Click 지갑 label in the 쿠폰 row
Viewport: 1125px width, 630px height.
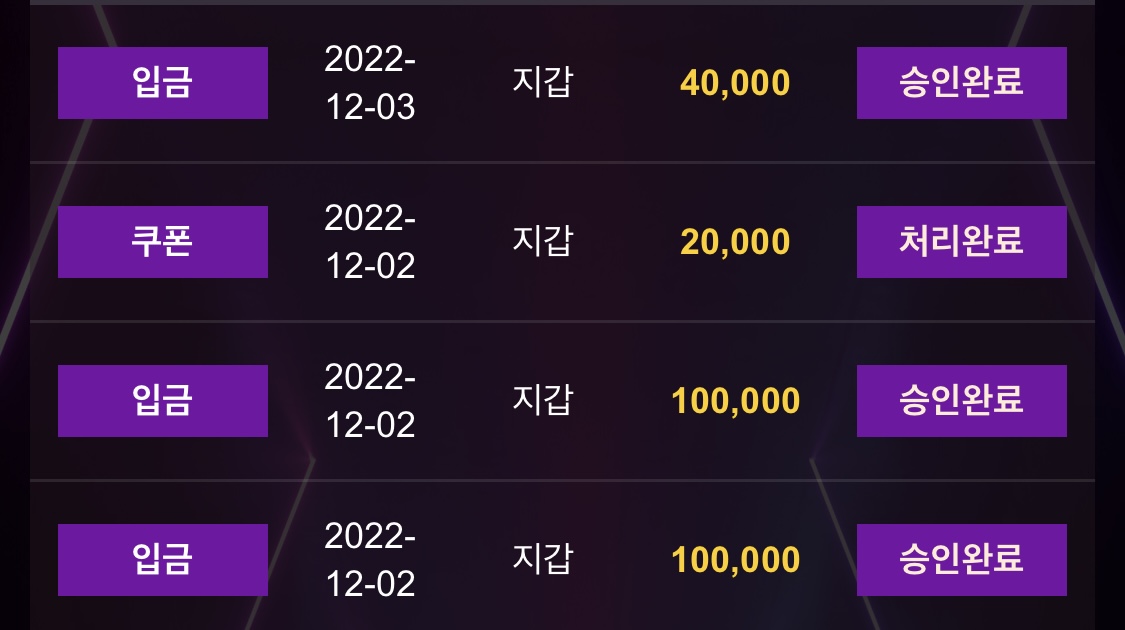coord(542,240)
